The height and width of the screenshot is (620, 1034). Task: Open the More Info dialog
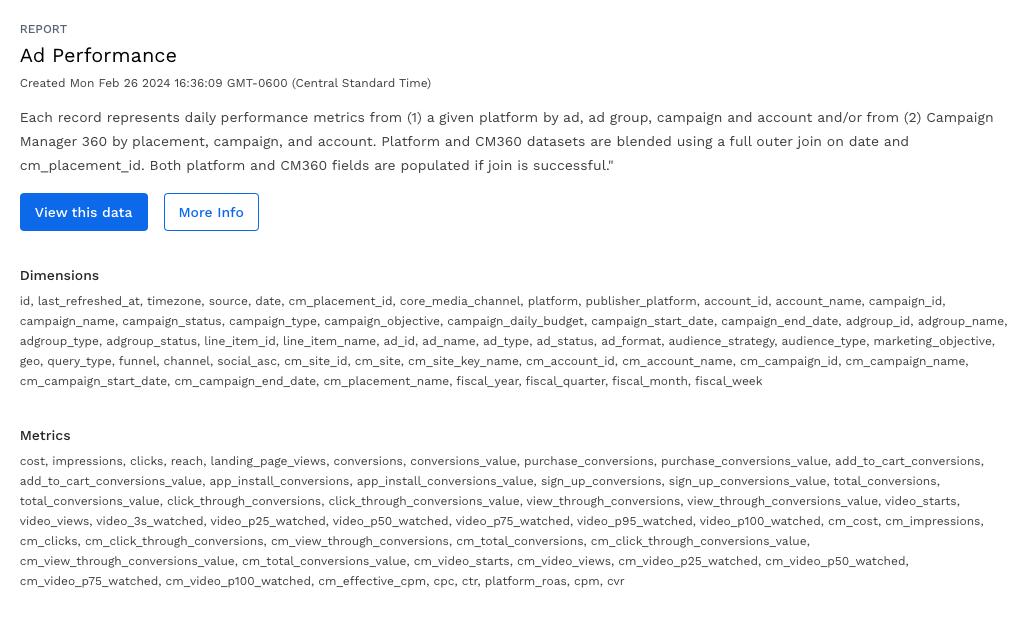[x=210, y=212]
